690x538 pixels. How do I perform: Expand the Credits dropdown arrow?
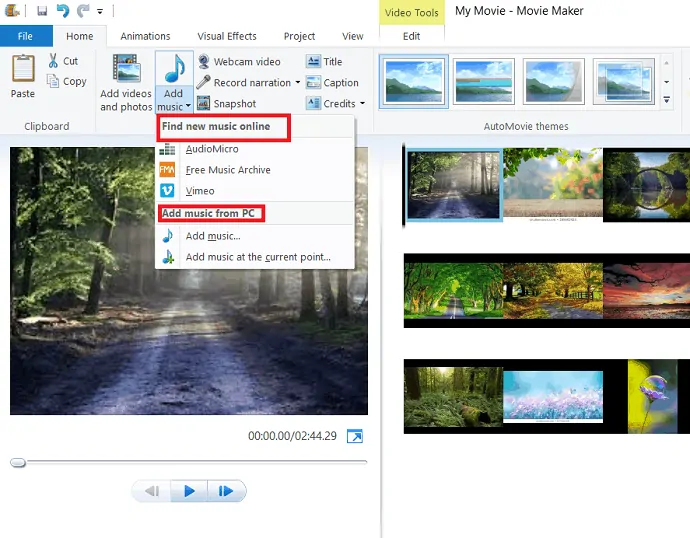(x=363, y=104)
